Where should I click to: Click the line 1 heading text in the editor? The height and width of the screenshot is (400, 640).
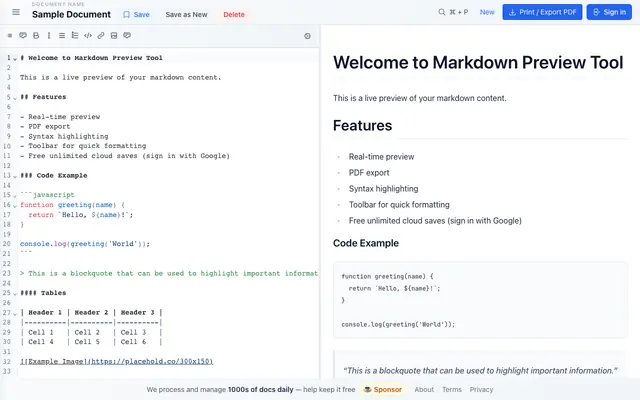pyautogui.click(x=91, y=58)
